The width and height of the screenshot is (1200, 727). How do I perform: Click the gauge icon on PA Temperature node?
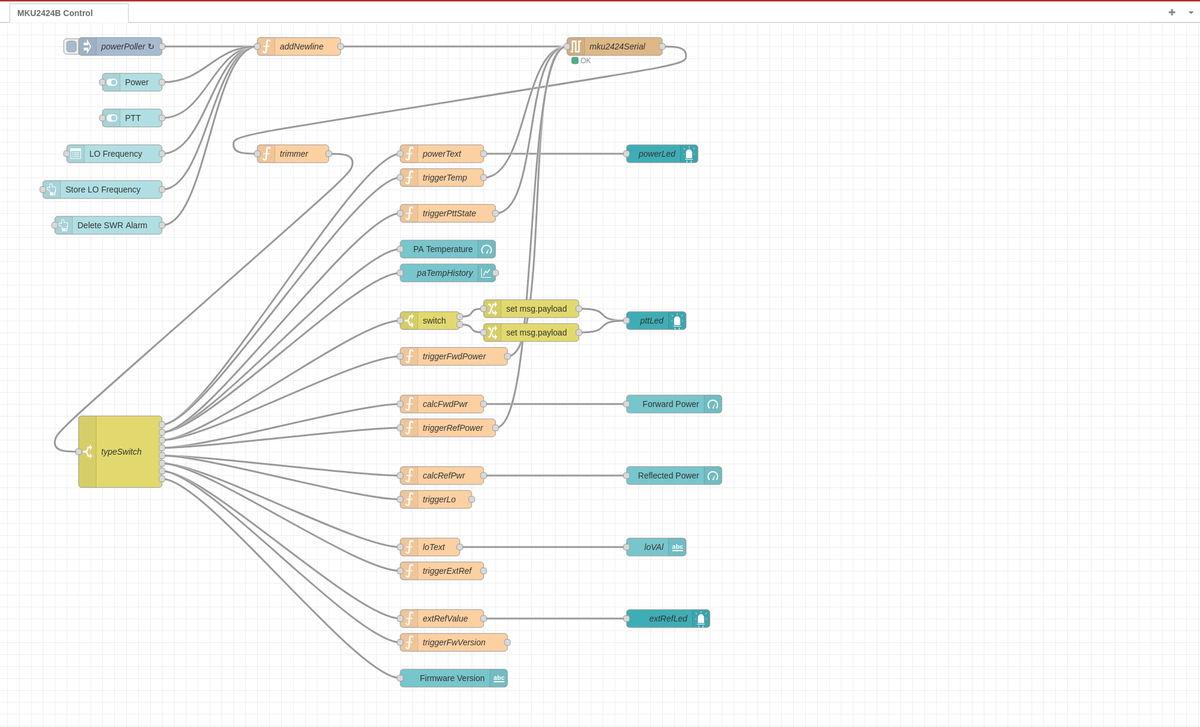(x=487, y=249)
